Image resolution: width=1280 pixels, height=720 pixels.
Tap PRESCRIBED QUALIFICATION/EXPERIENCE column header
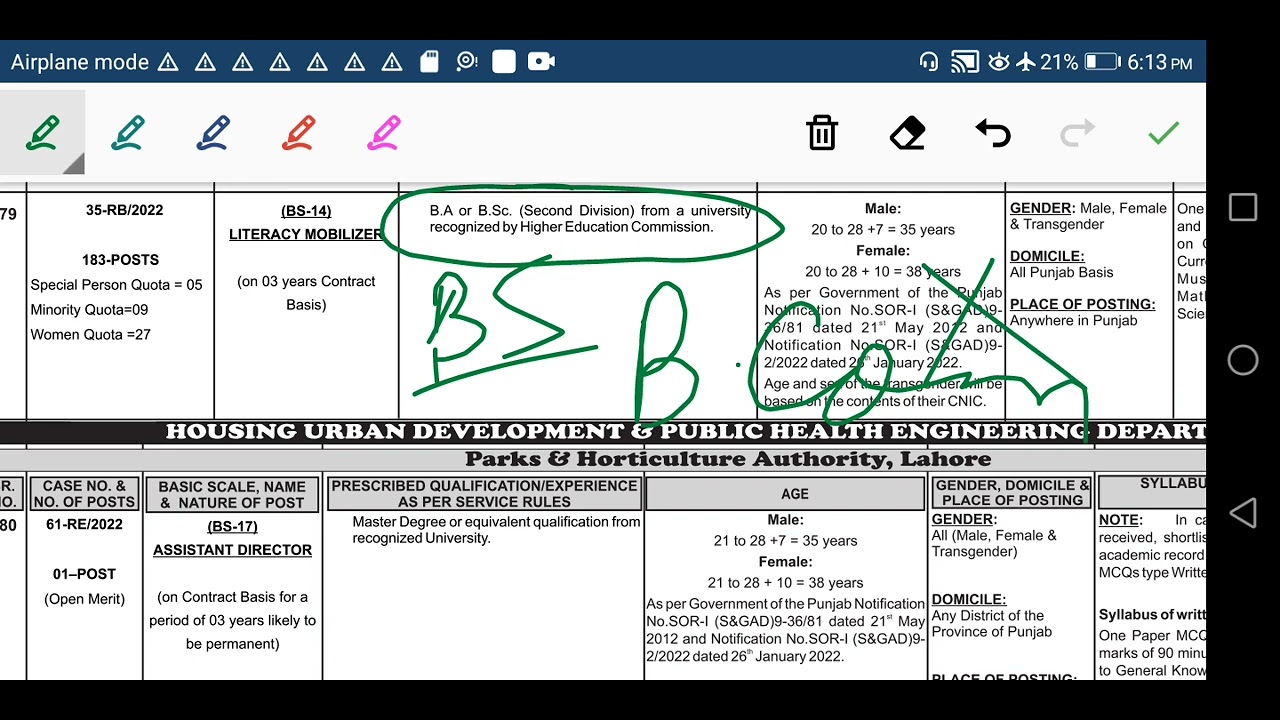coord(484,493)
